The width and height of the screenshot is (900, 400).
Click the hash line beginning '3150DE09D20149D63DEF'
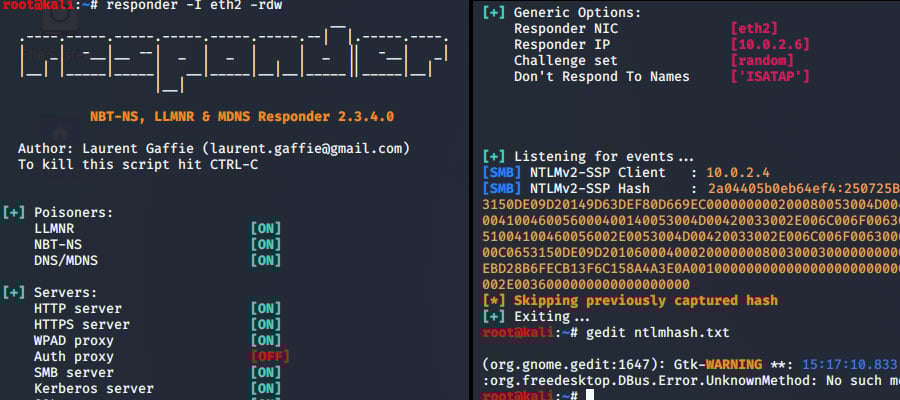point(691,205)
